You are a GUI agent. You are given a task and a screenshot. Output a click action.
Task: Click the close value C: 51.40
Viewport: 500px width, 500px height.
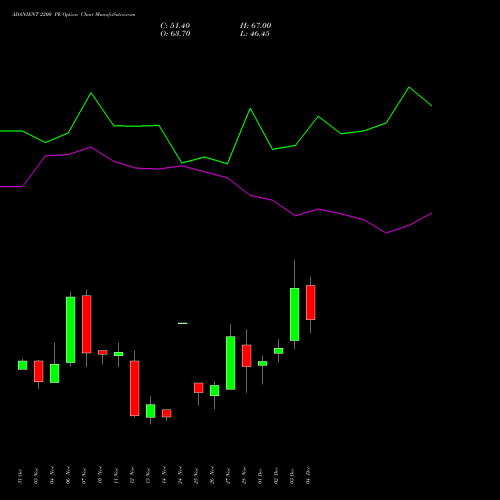[175, 26]
